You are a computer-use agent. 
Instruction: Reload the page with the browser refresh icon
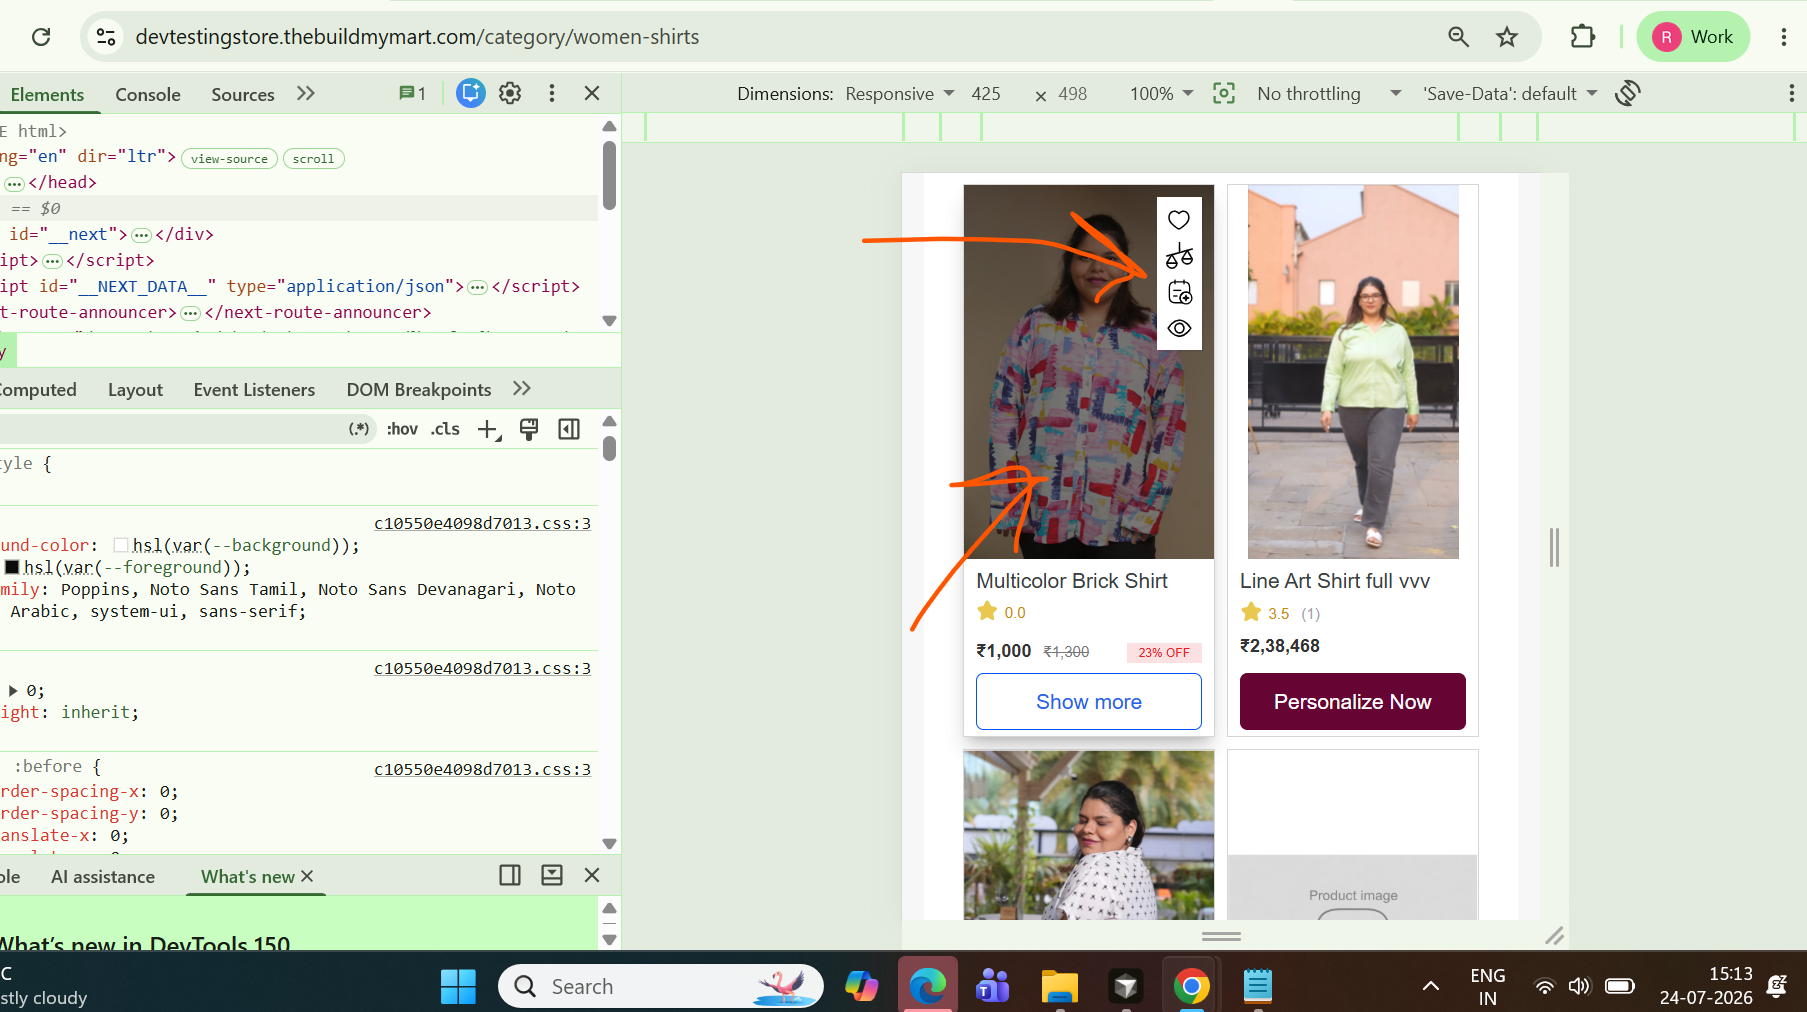41,37
